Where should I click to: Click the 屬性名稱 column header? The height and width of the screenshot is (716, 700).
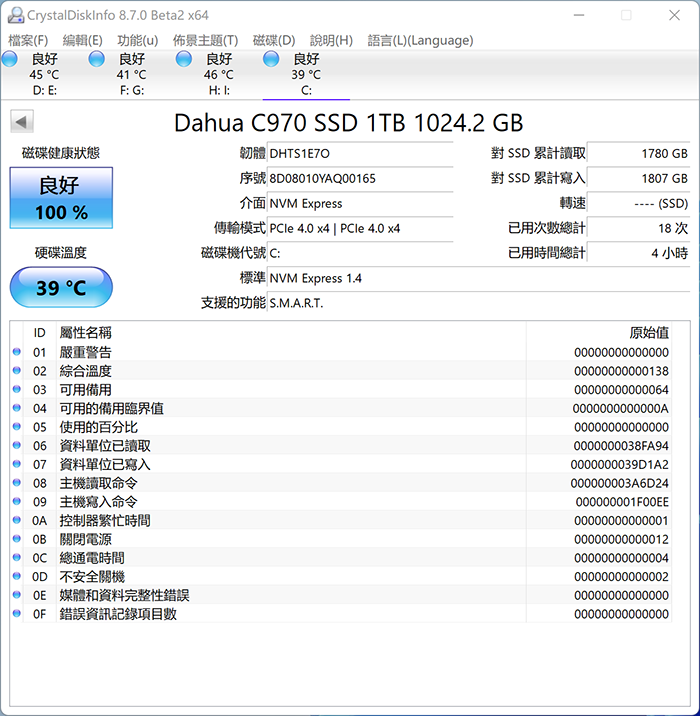click(291, 333)
